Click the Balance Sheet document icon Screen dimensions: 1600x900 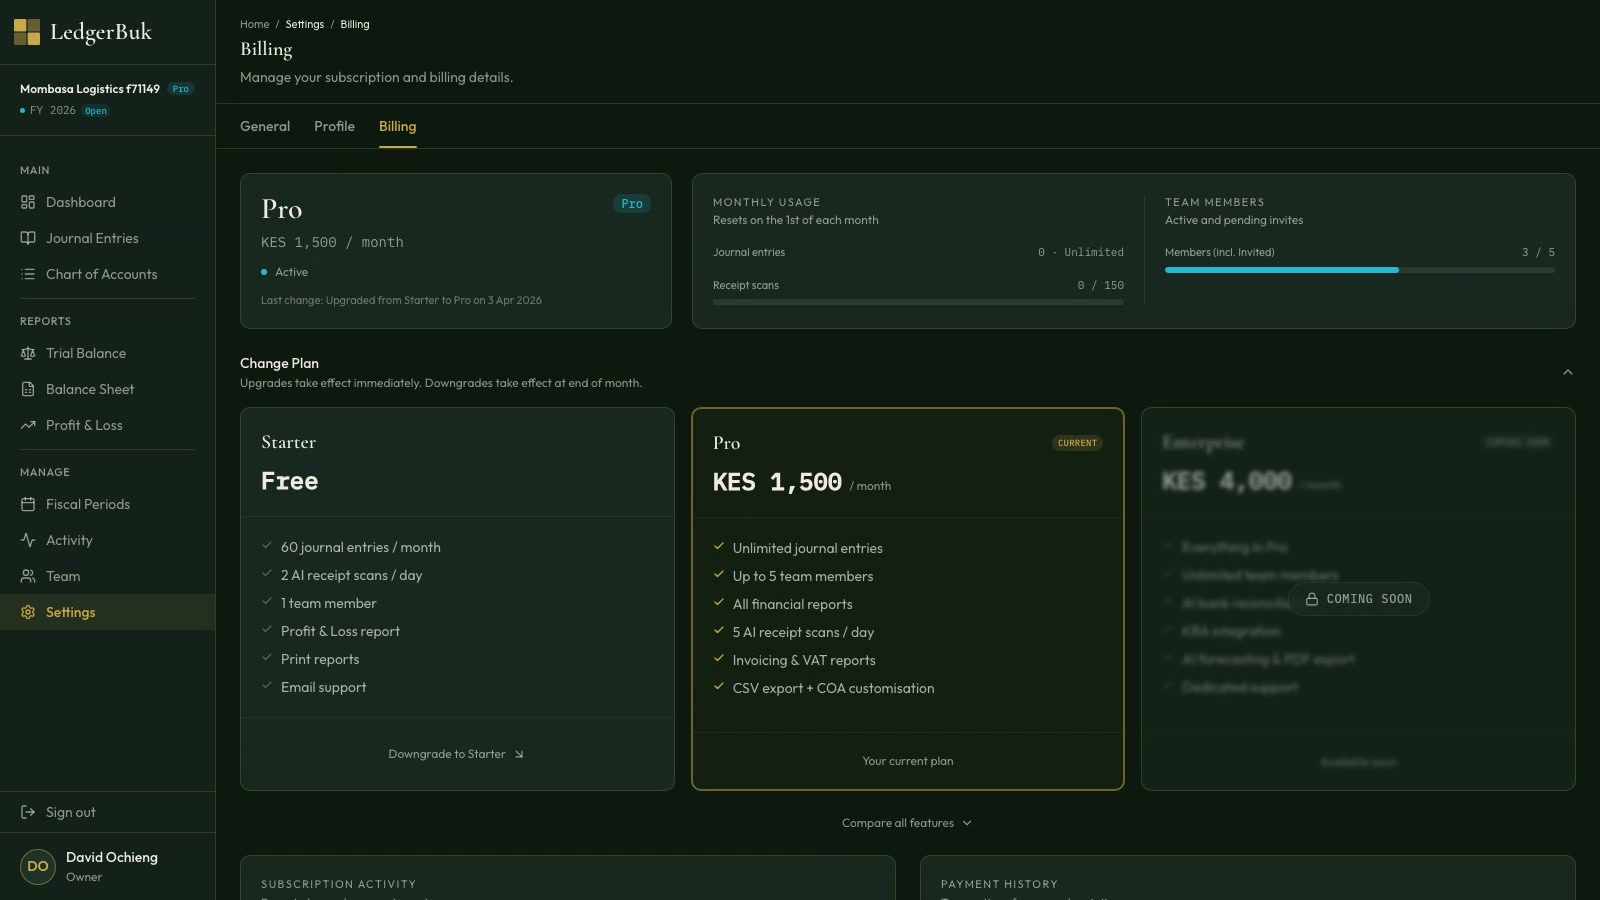coord(28,389)
